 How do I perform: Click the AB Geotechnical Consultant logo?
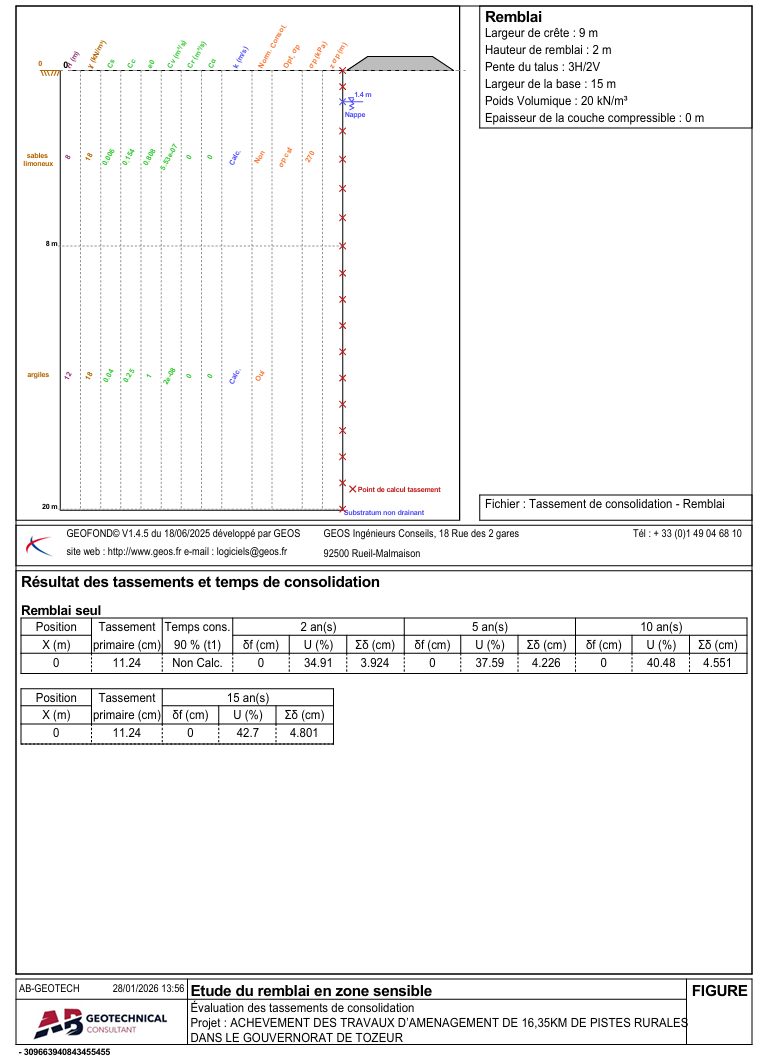click(100, 1022)
